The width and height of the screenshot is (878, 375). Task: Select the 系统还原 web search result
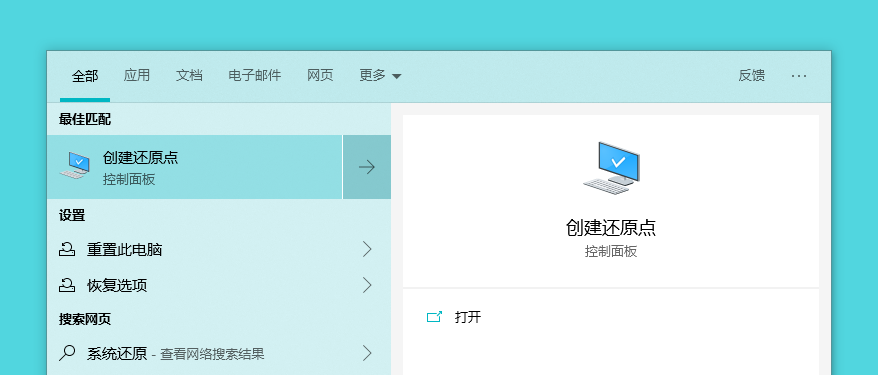tap(219, 353)
